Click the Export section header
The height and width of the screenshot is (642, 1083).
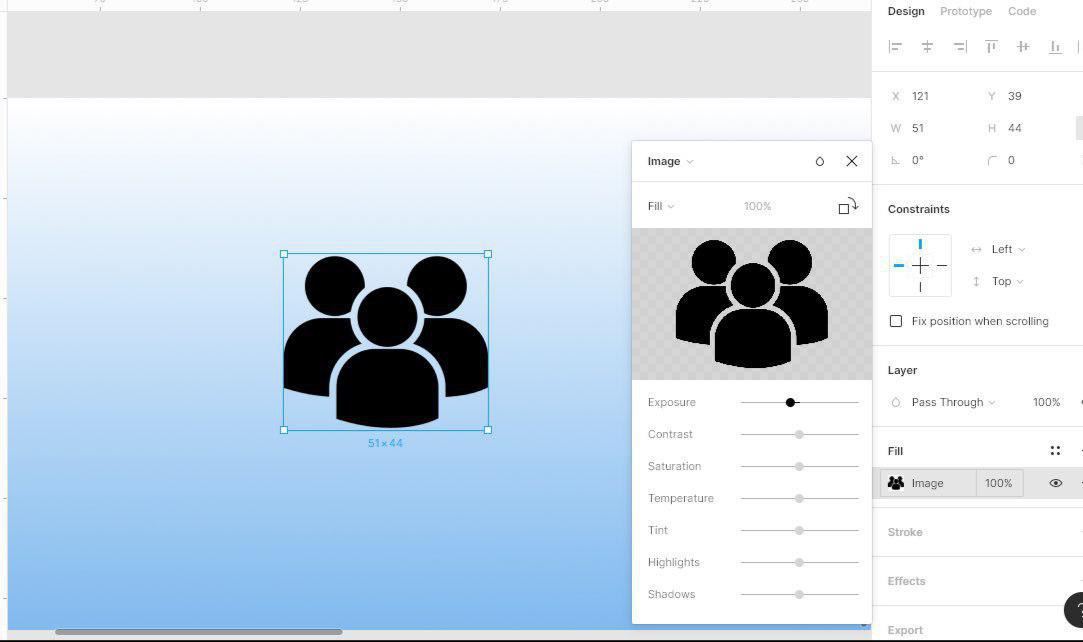[x=905, y=630]
